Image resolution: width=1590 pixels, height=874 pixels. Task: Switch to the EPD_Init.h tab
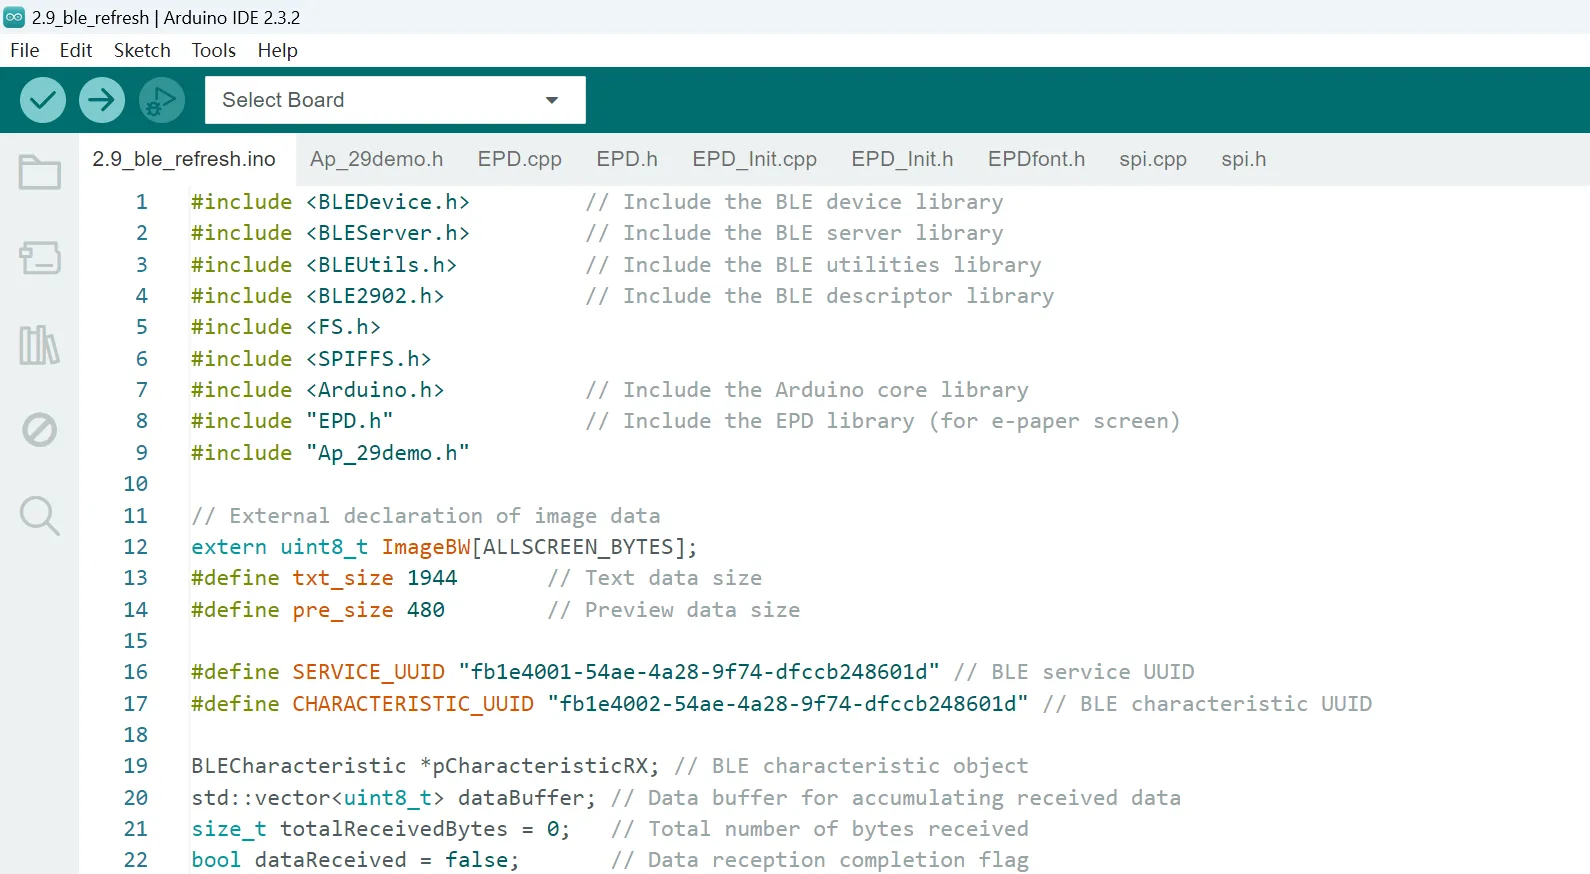[x=902, y=159]
